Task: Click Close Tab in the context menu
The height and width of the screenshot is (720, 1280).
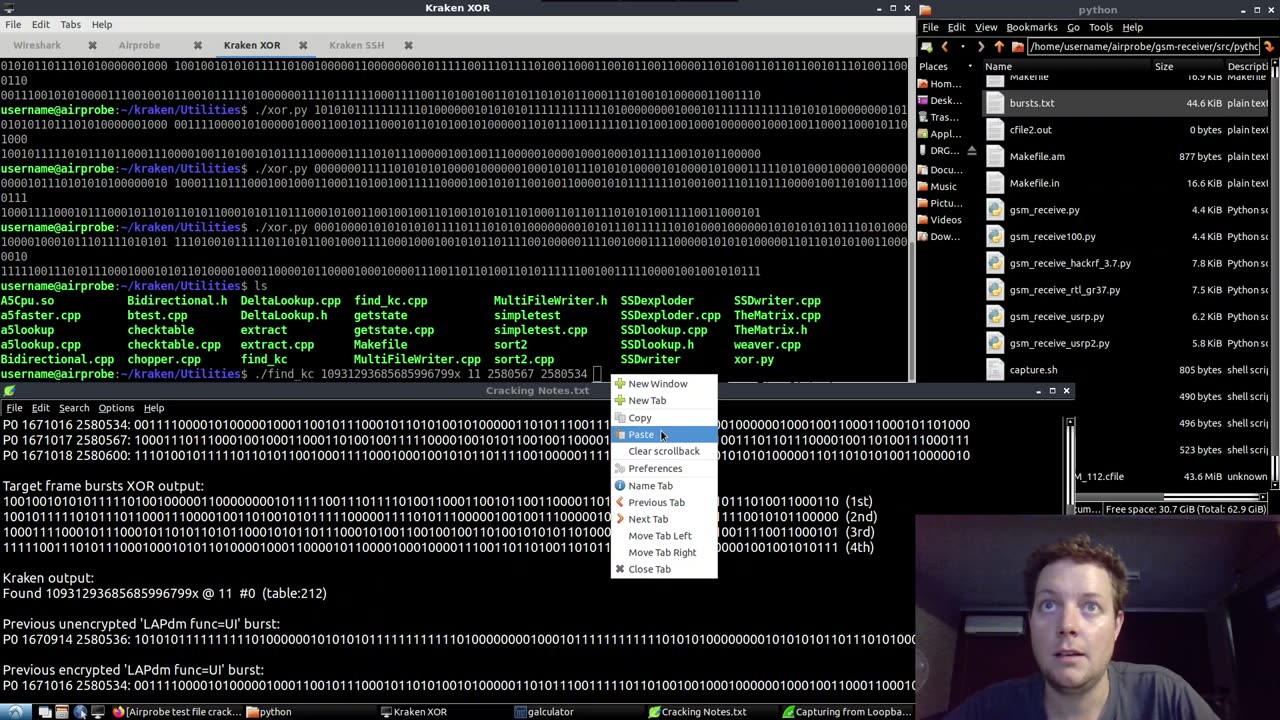Action: coord(664,569)
